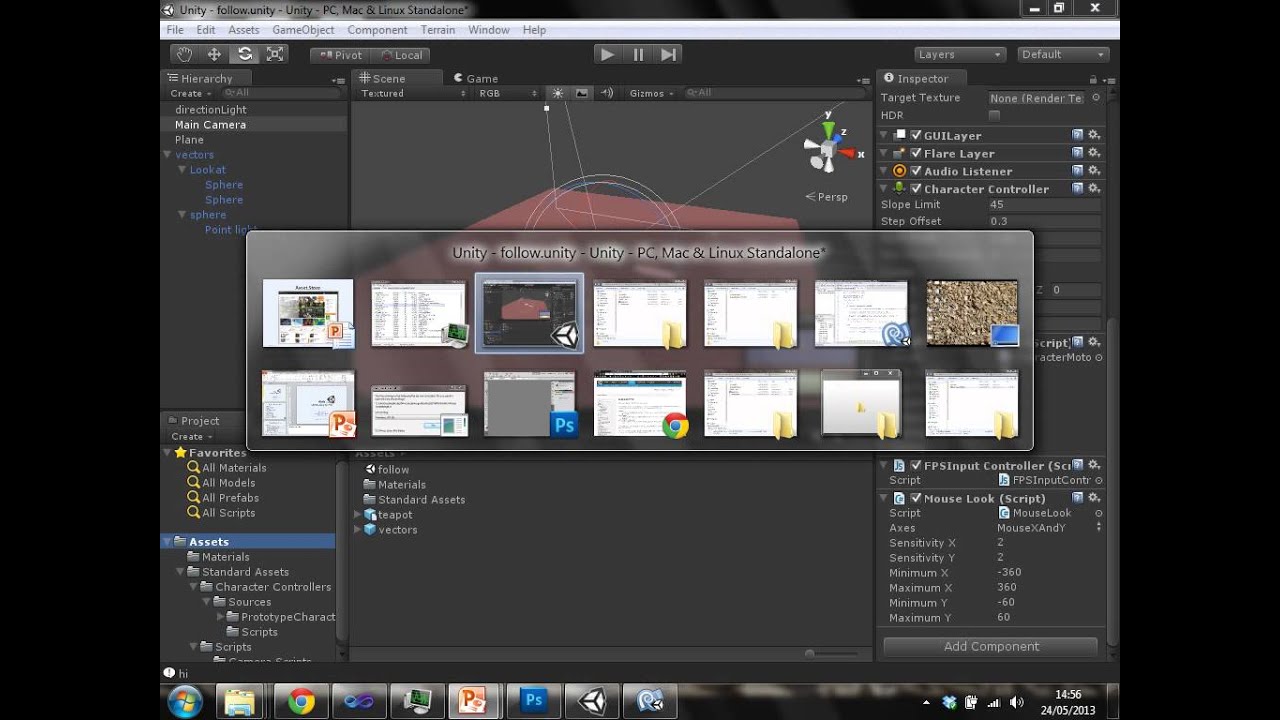Screen dimensions: 1280x720
Task: Select Chrome window in Alt-Tab switcher
Action: [x=640, y=403]
